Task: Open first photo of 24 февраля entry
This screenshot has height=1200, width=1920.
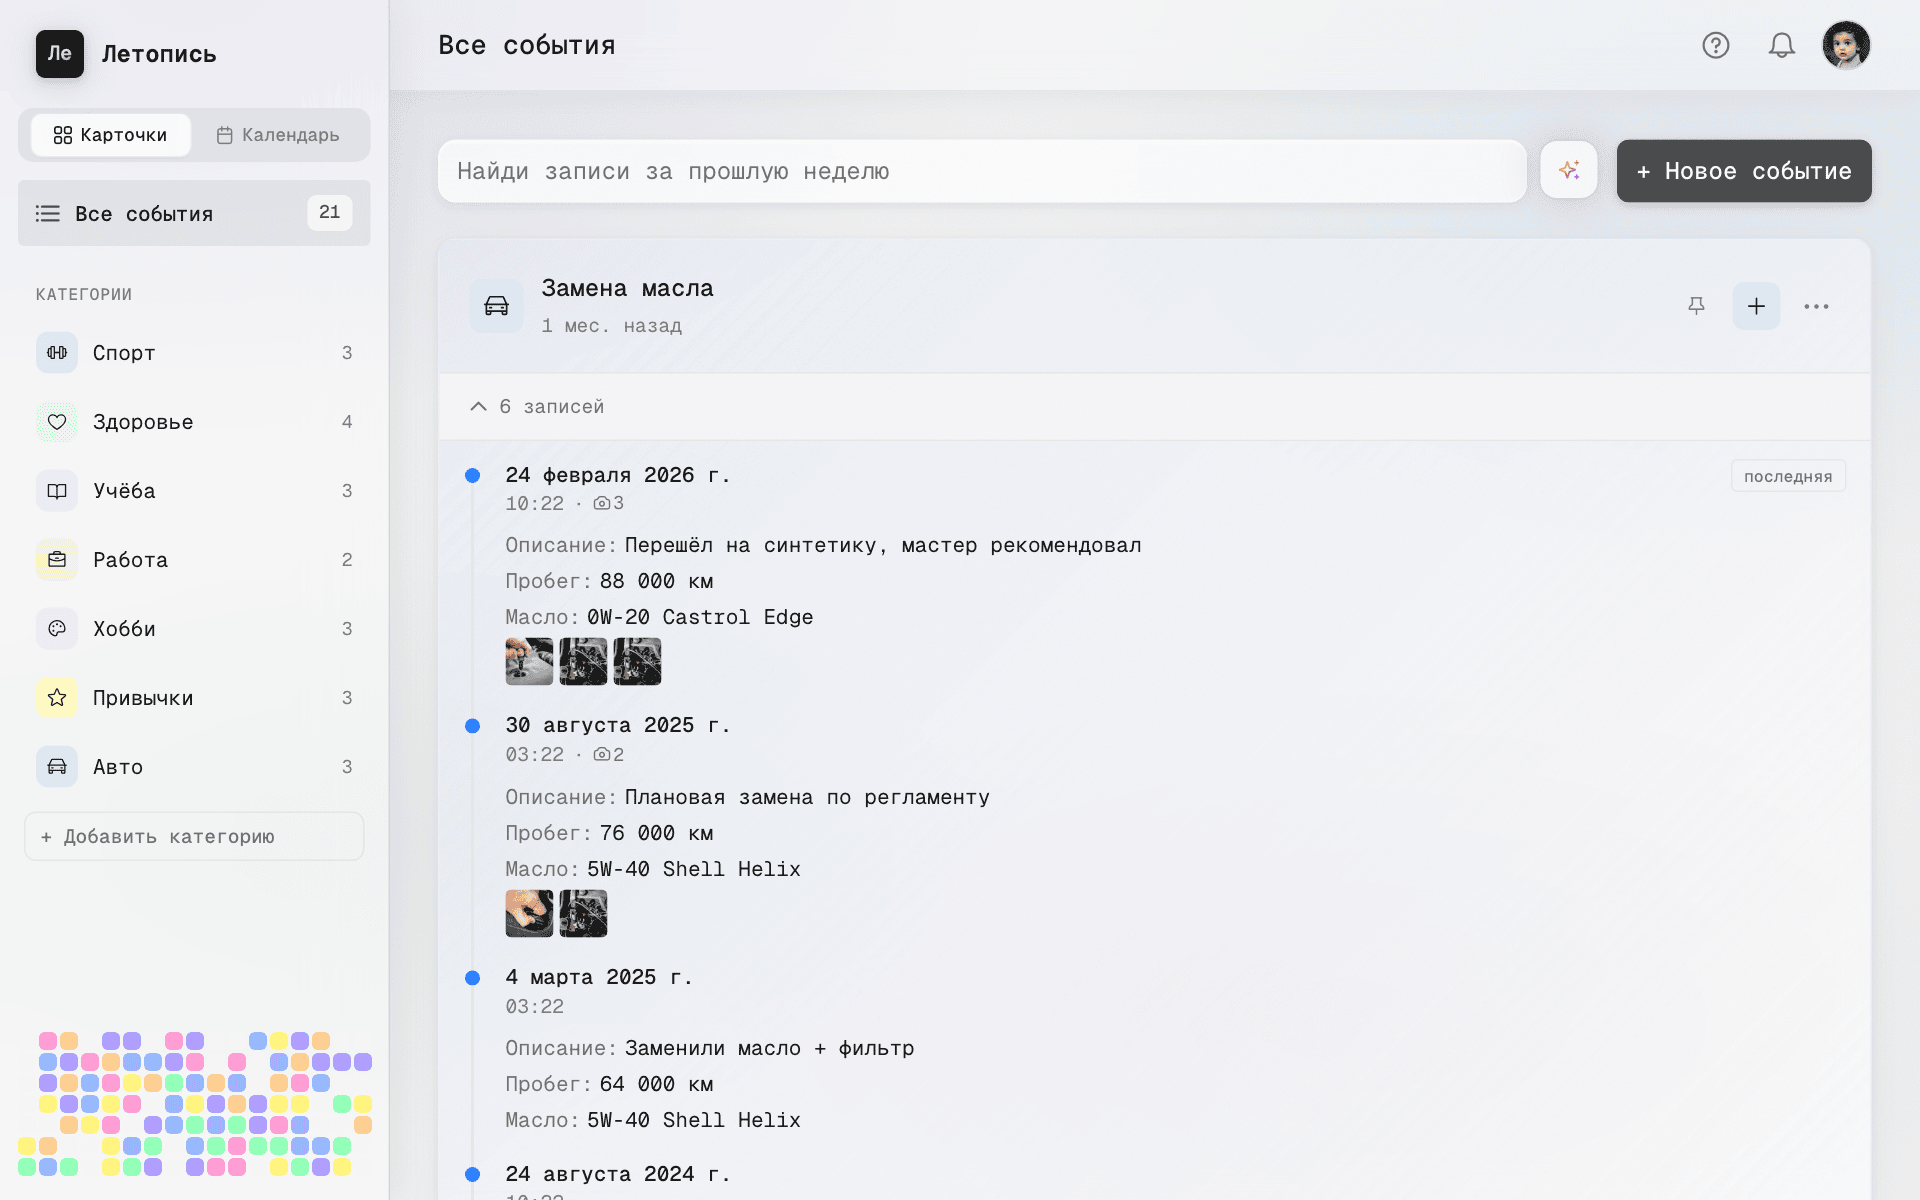Action: pyautogui.click(x=529, y=661)
